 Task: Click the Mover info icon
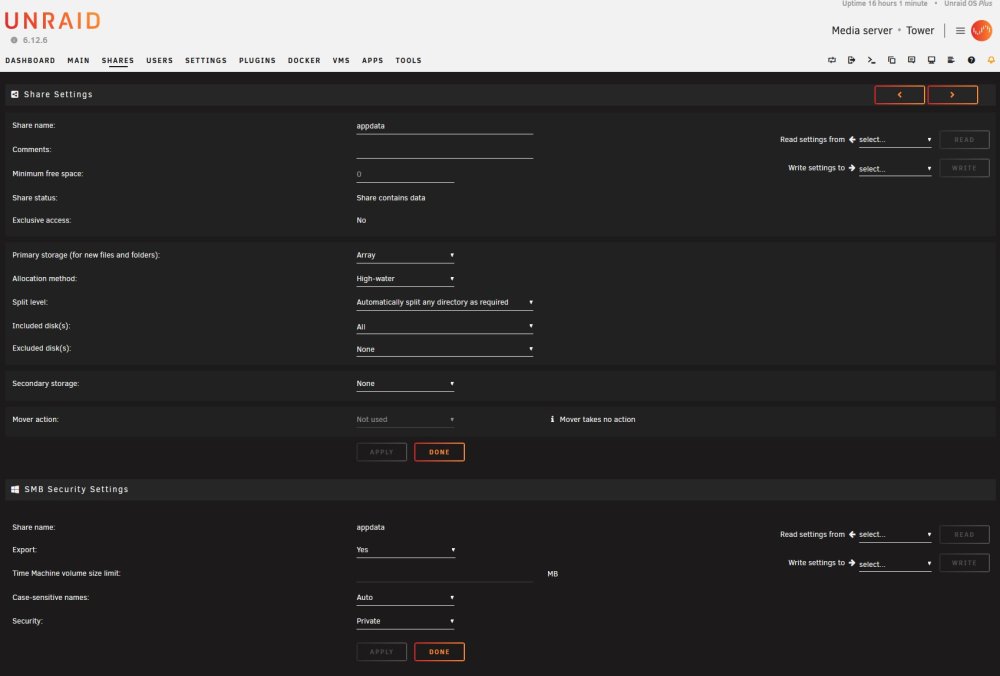click(x=552, y=419)
